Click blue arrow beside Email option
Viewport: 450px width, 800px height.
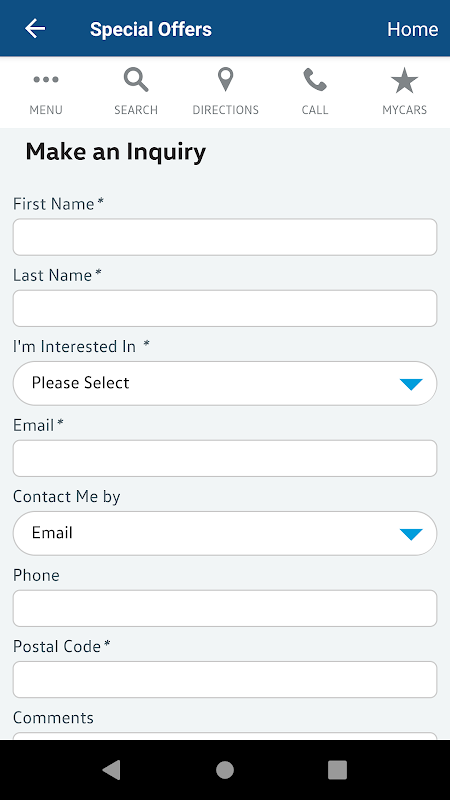[x=411, y=534]
